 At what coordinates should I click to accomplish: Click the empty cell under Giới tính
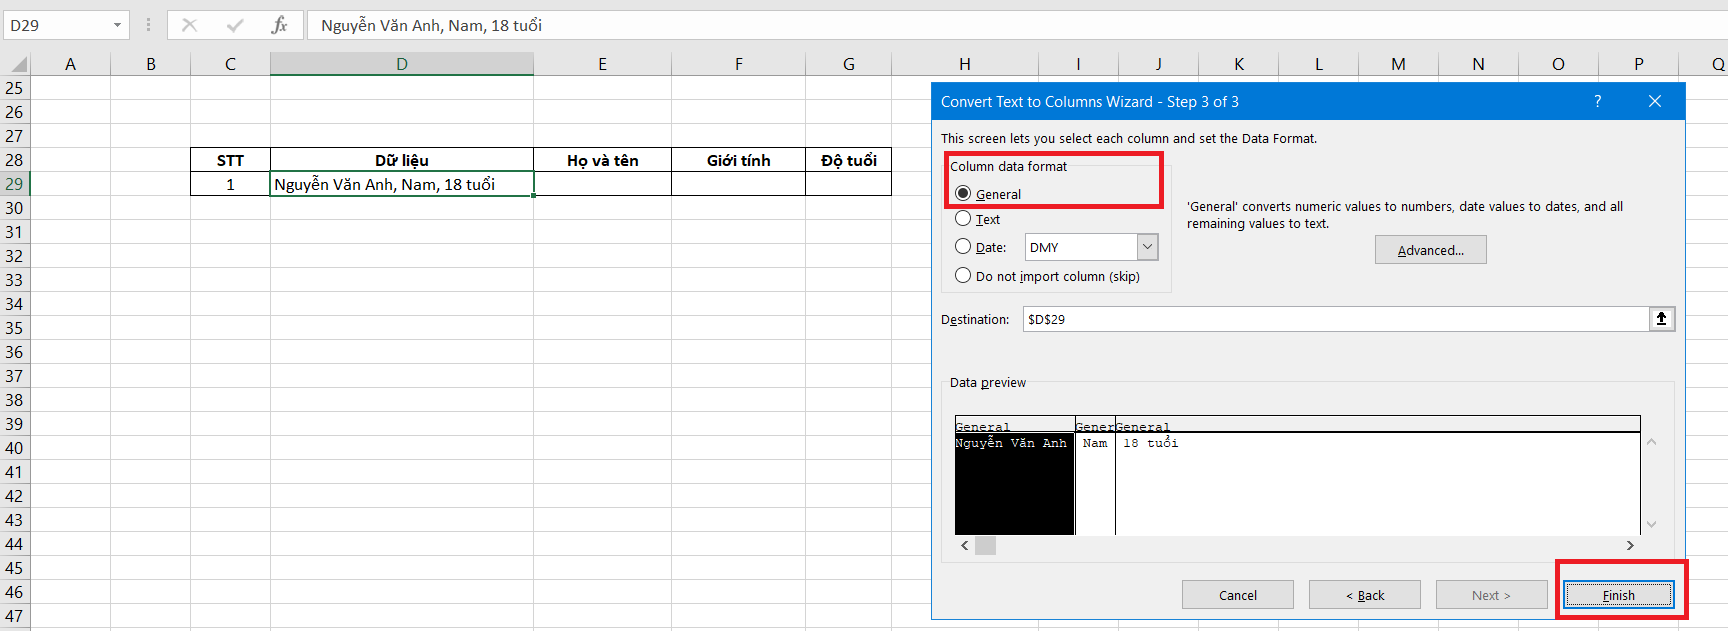point(738,184)
